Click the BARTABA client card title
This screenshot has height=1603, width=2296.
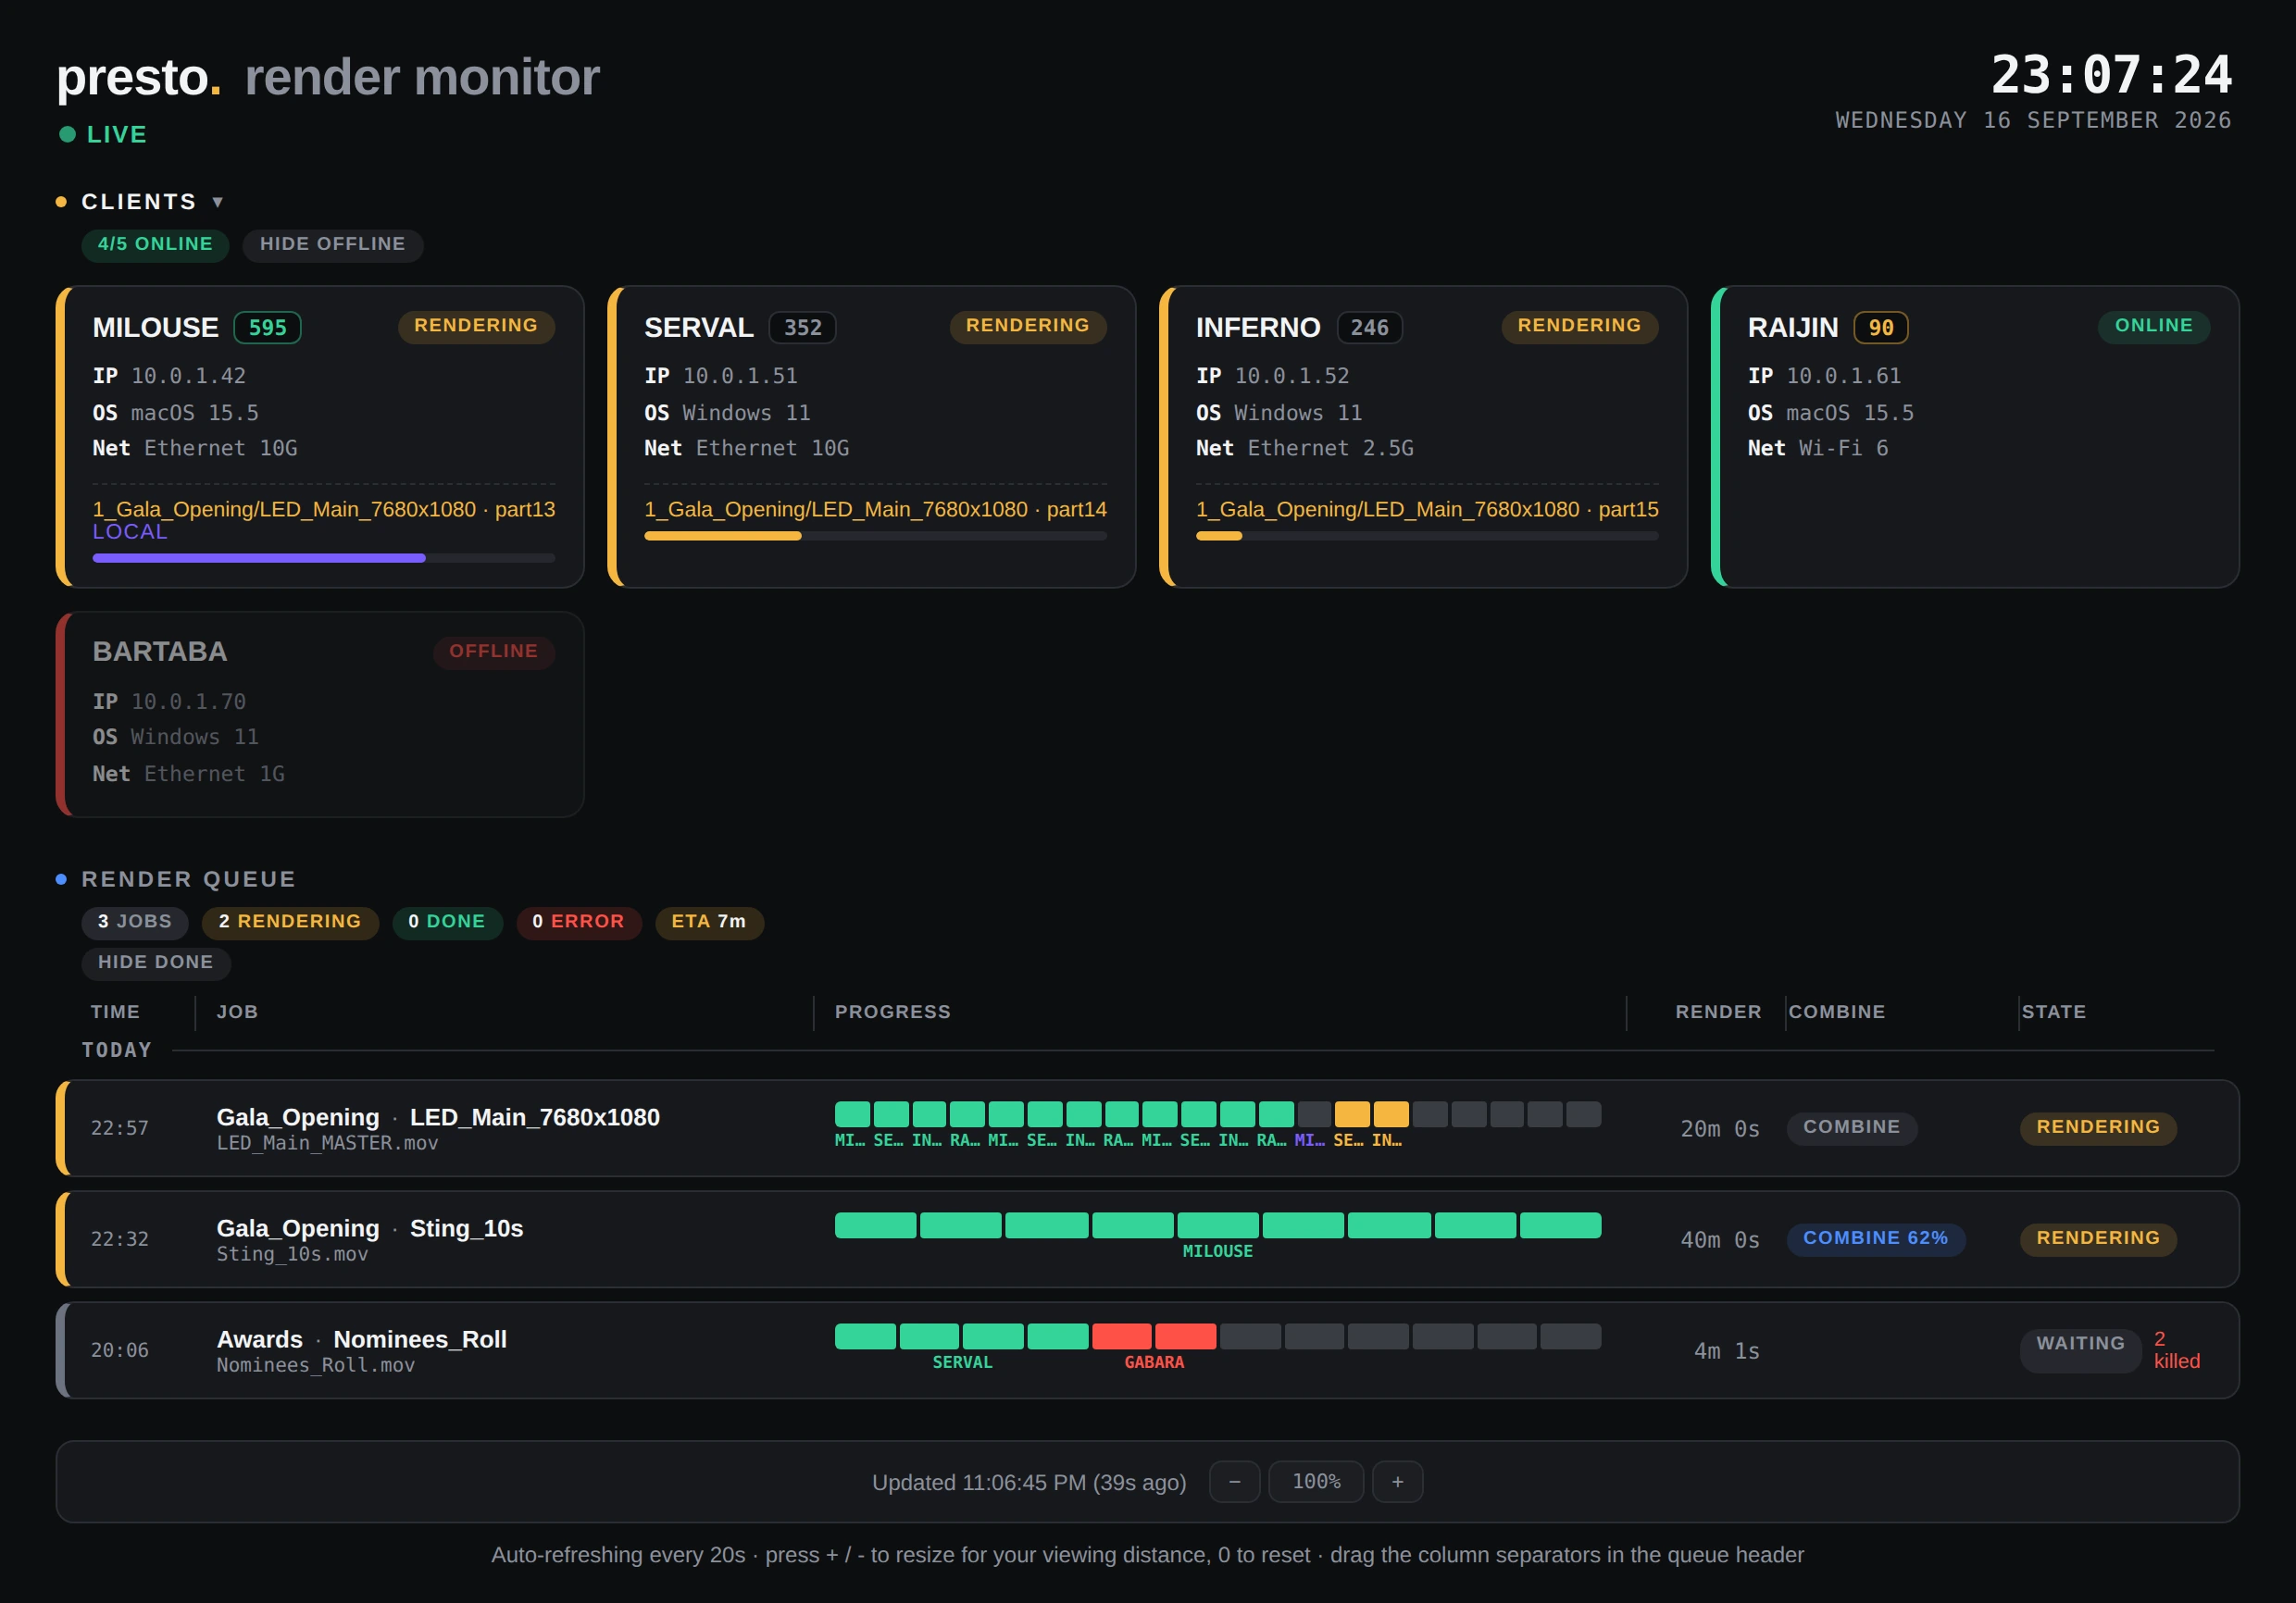click(x=160, y=651)
